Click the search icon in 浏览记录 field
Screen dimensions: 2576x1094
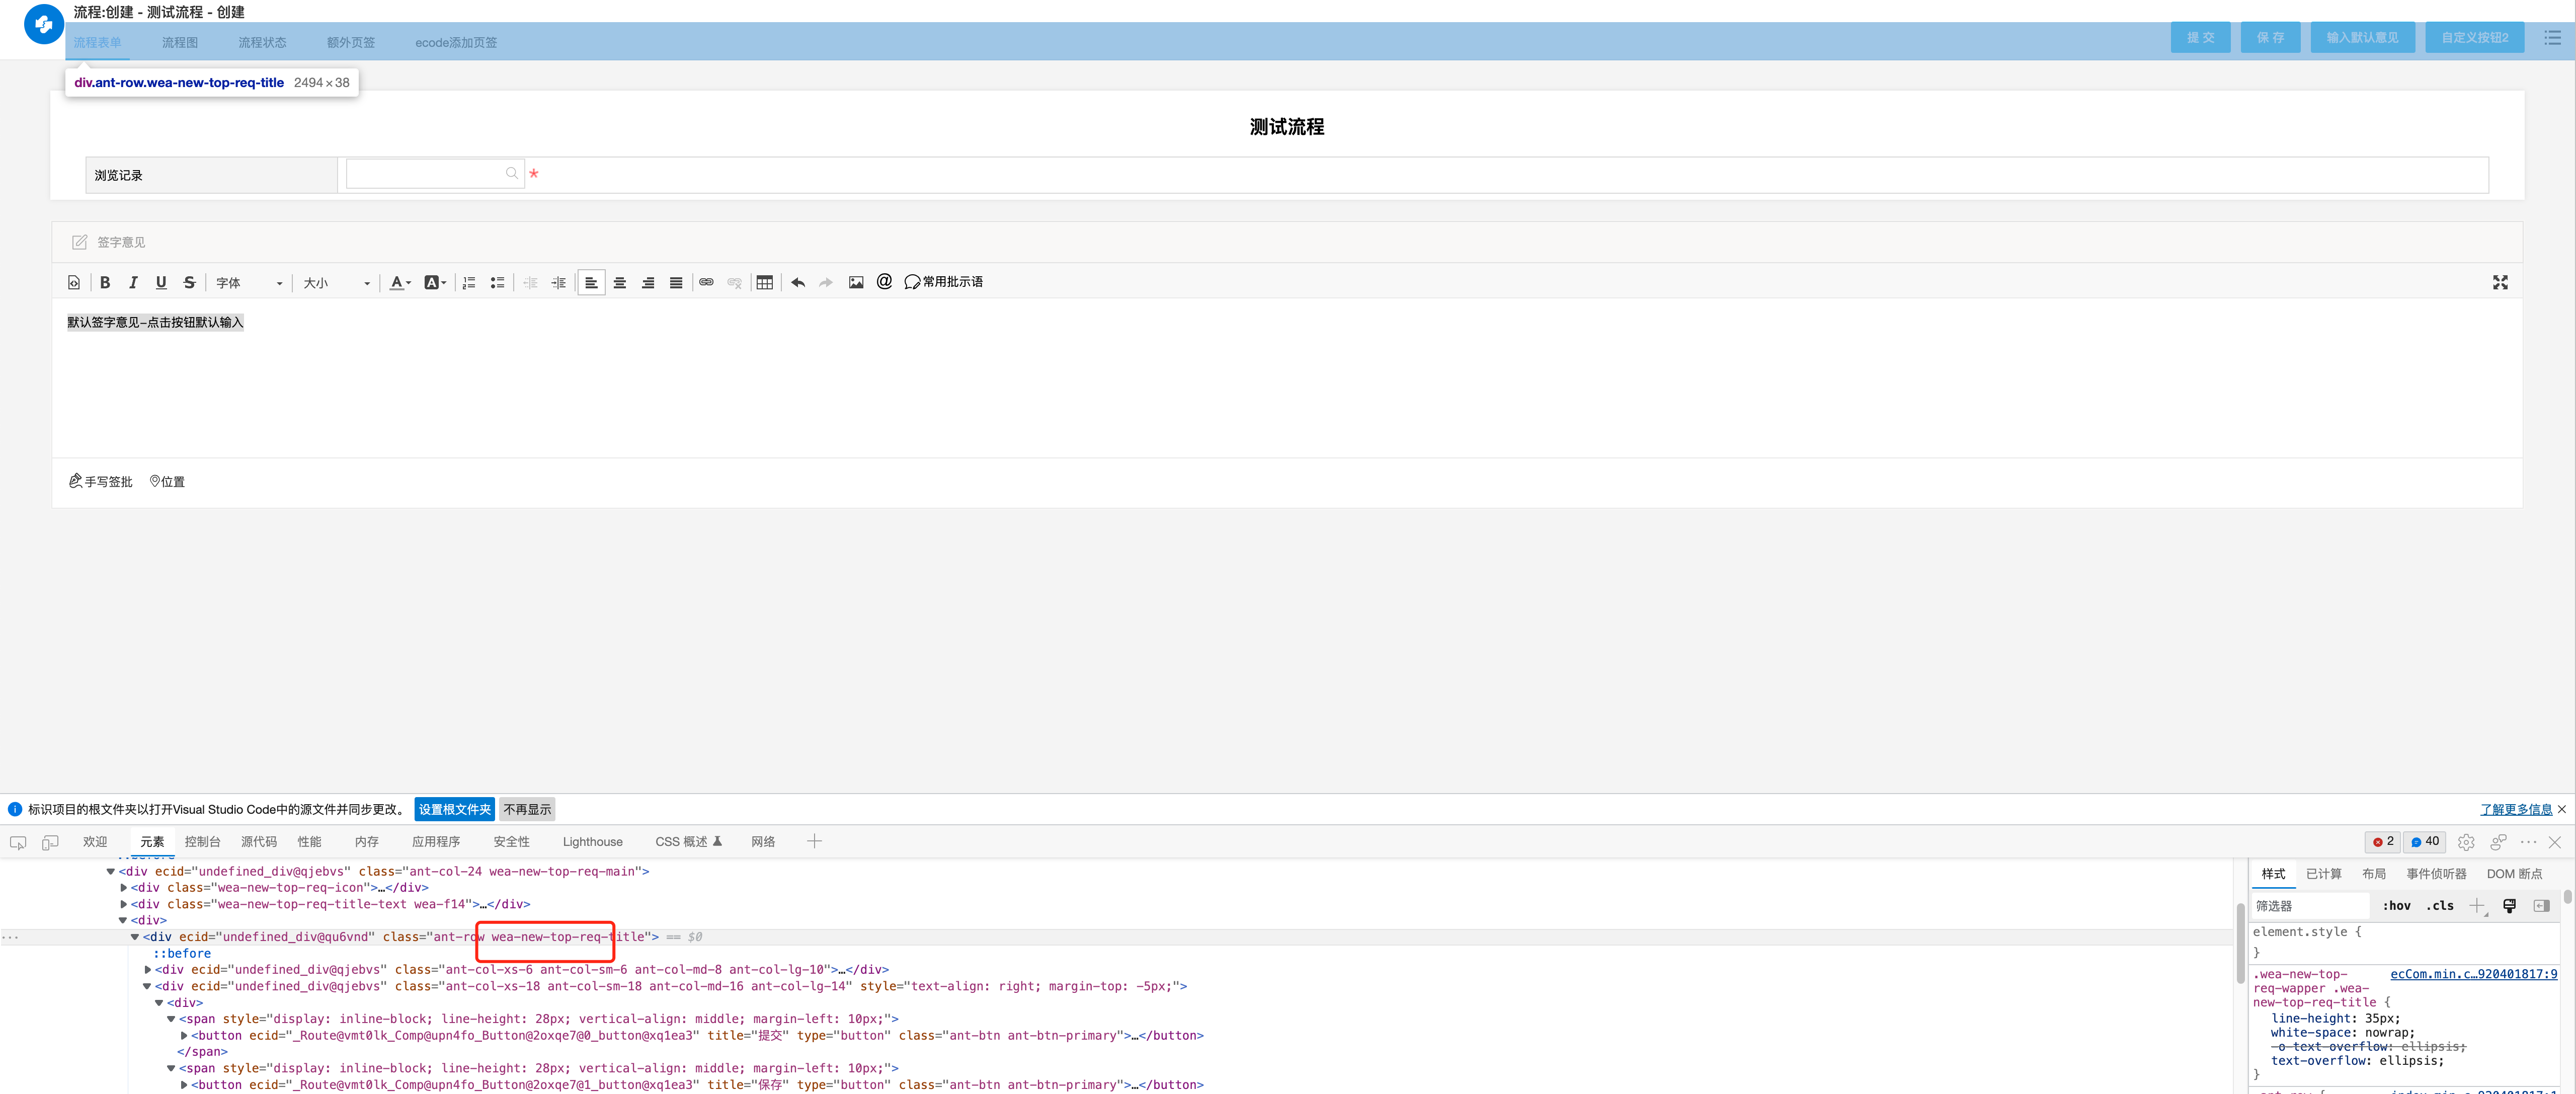512,174
